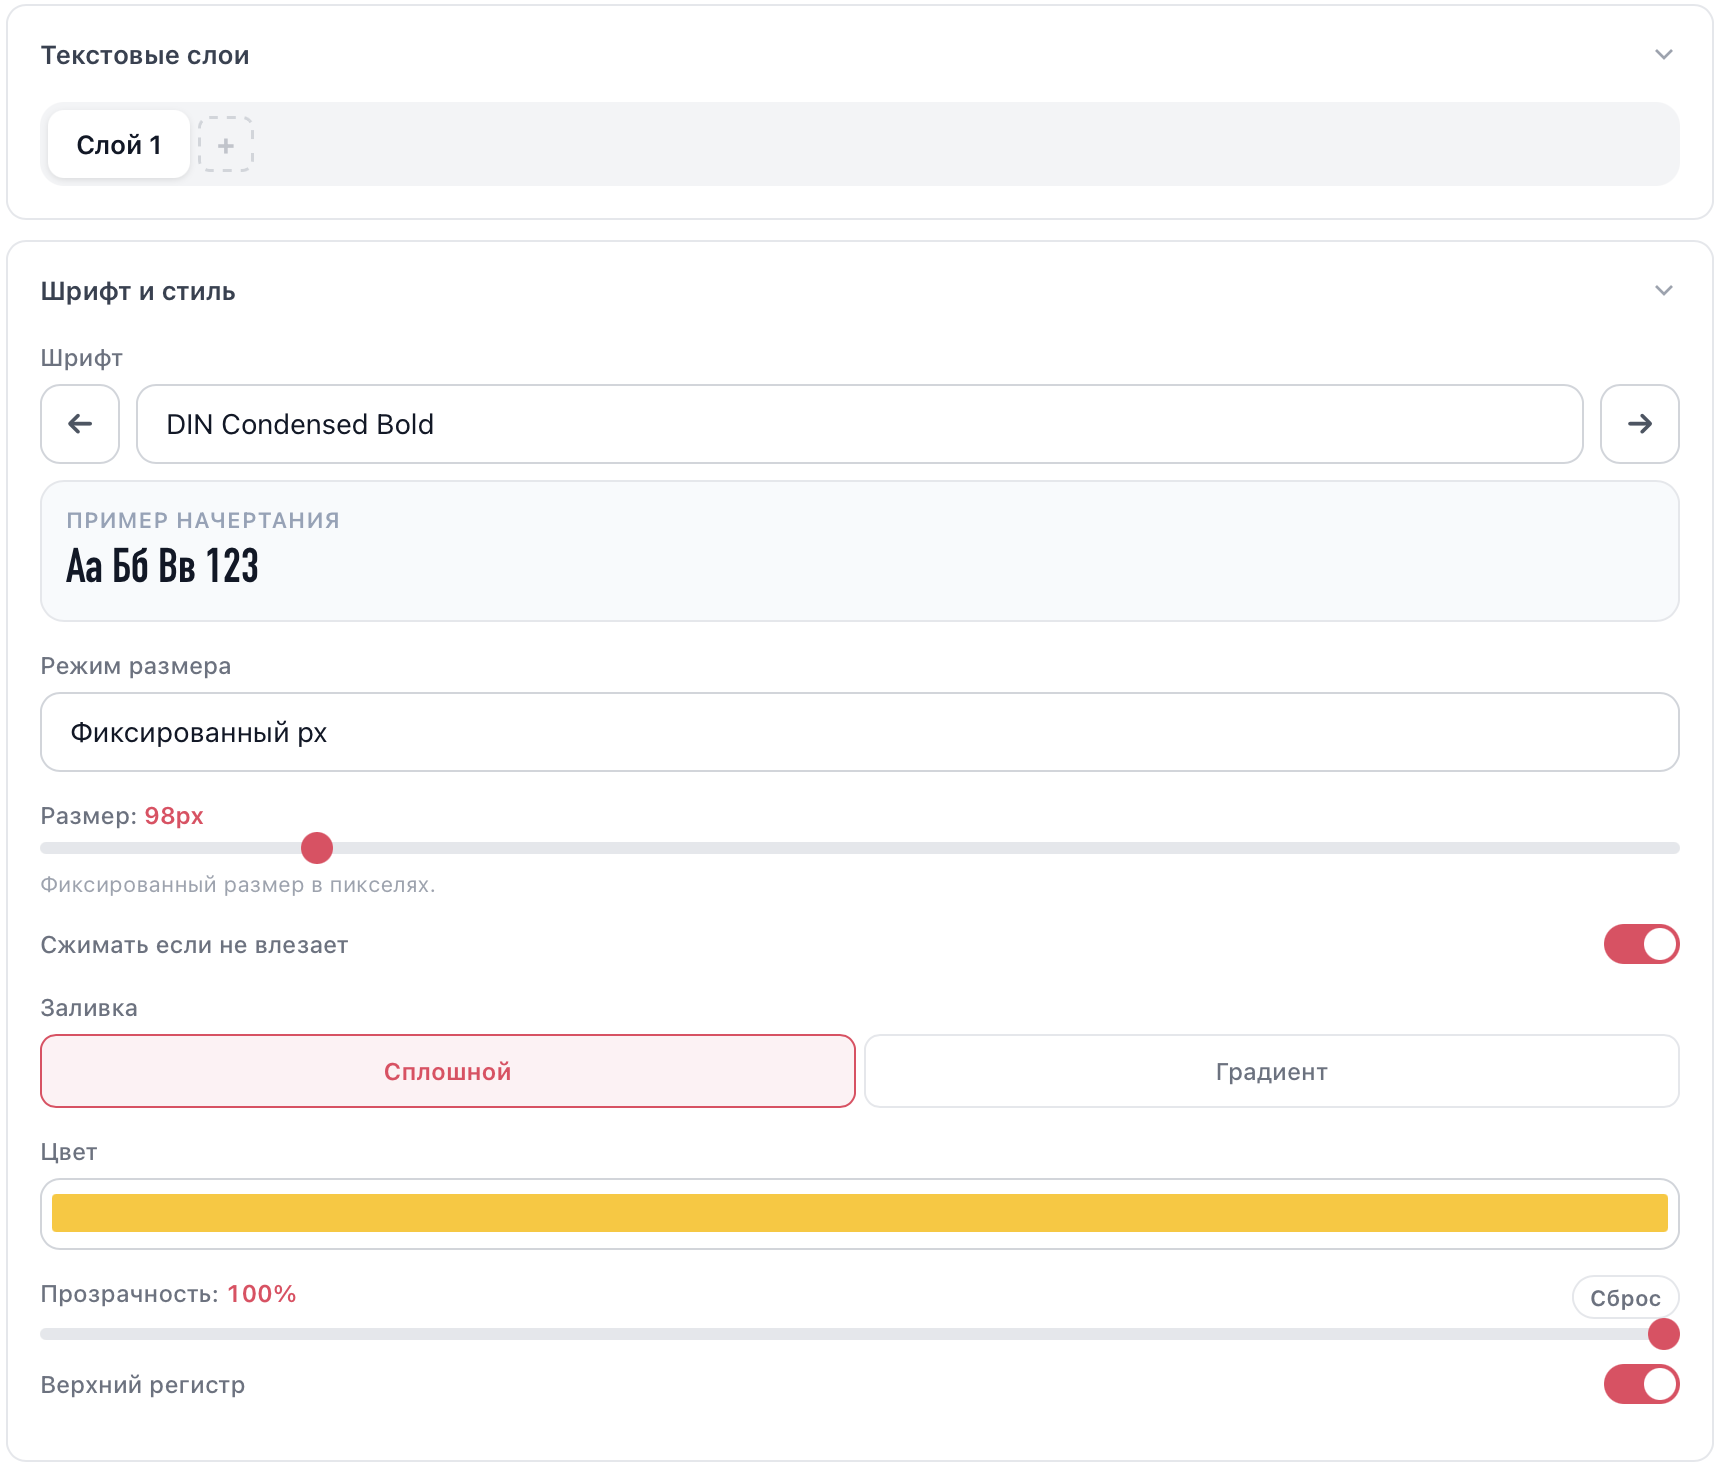The image size is (1722, 1468).
Task: Open the yellow Цвет color picker
Action: (x=859, y=1213)
